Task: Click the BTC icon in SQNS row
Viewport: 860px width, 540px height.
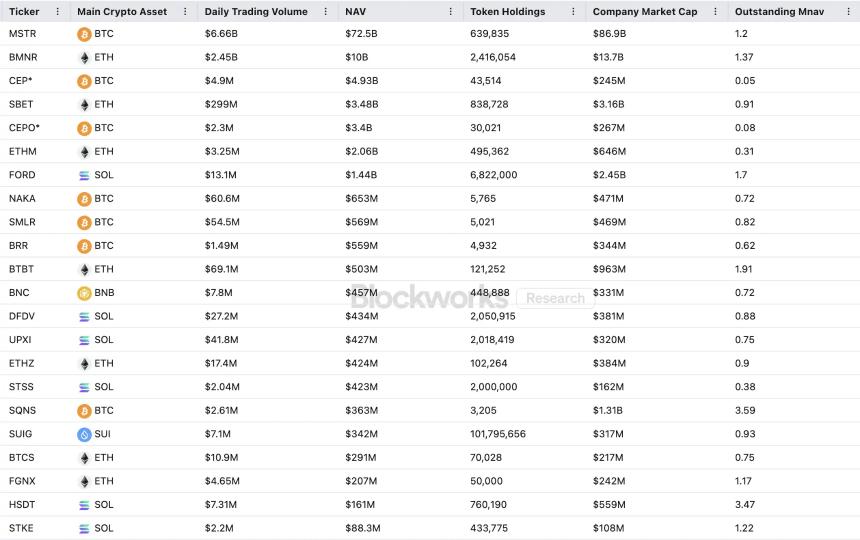Action: tap(84, 411)
